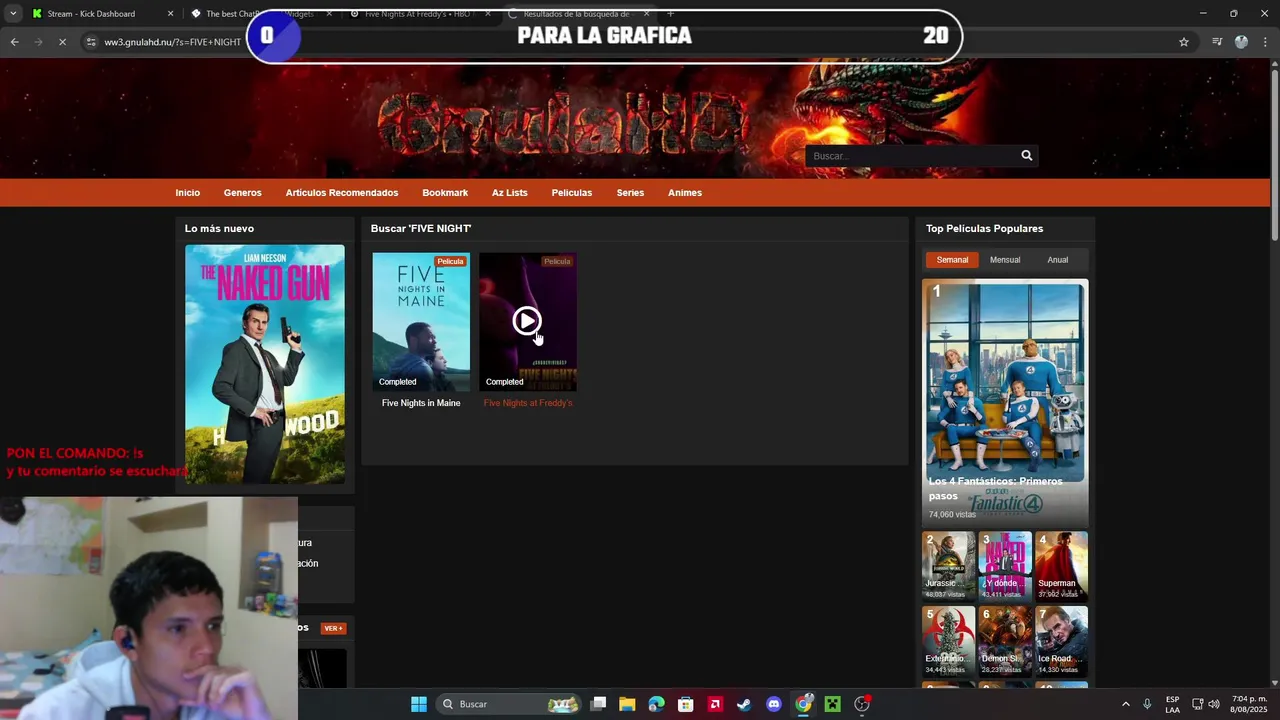
Task: Open the Exterritorial ranked 5 thumbnail
Action: [948, 641]
